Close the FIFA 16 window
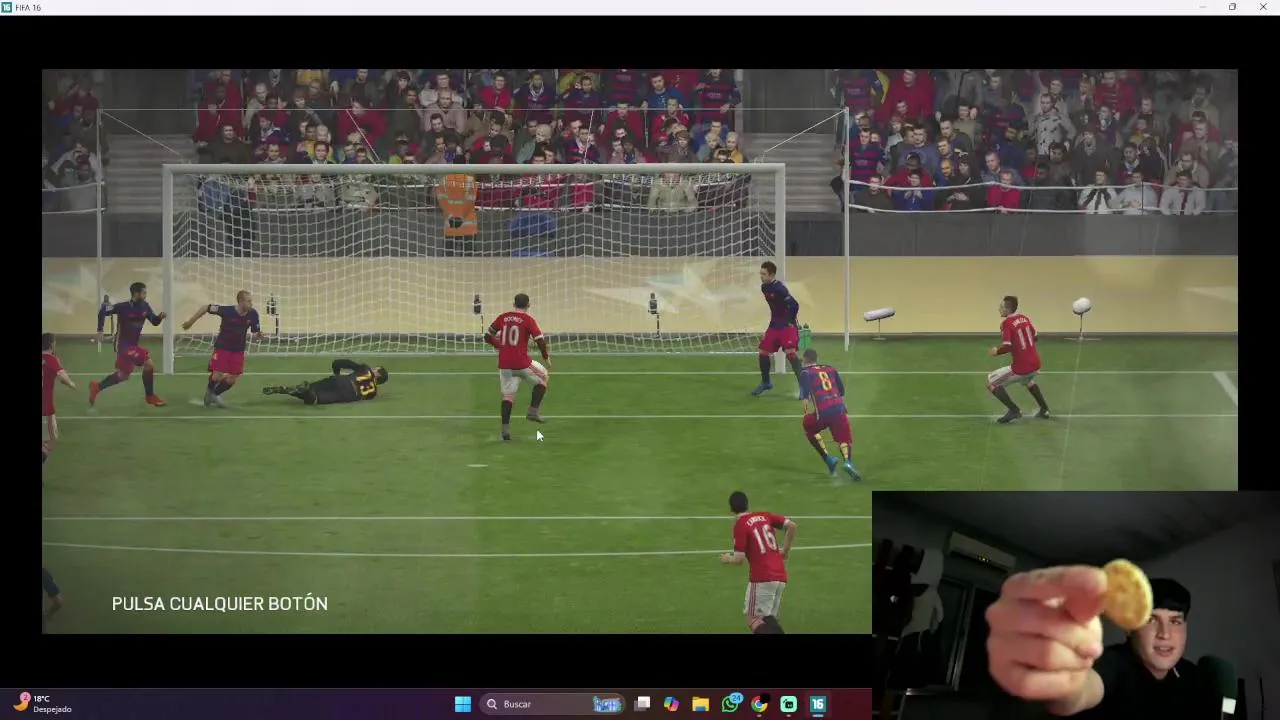Viewport: 1280px width, 720px height. (x=1263, y=7)
